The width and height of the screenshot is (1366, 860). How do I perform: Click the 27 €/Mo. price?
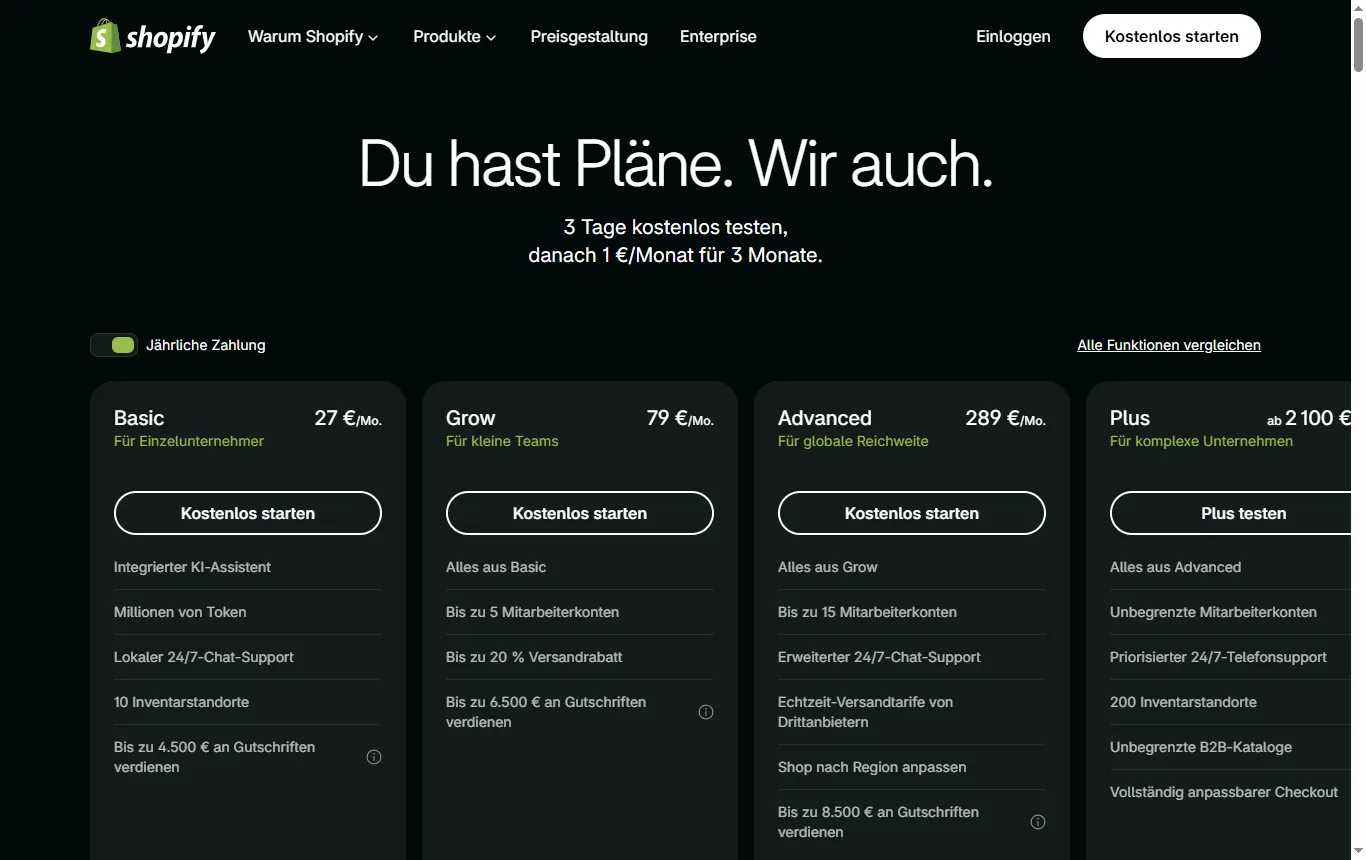click(x=348, y=418)
